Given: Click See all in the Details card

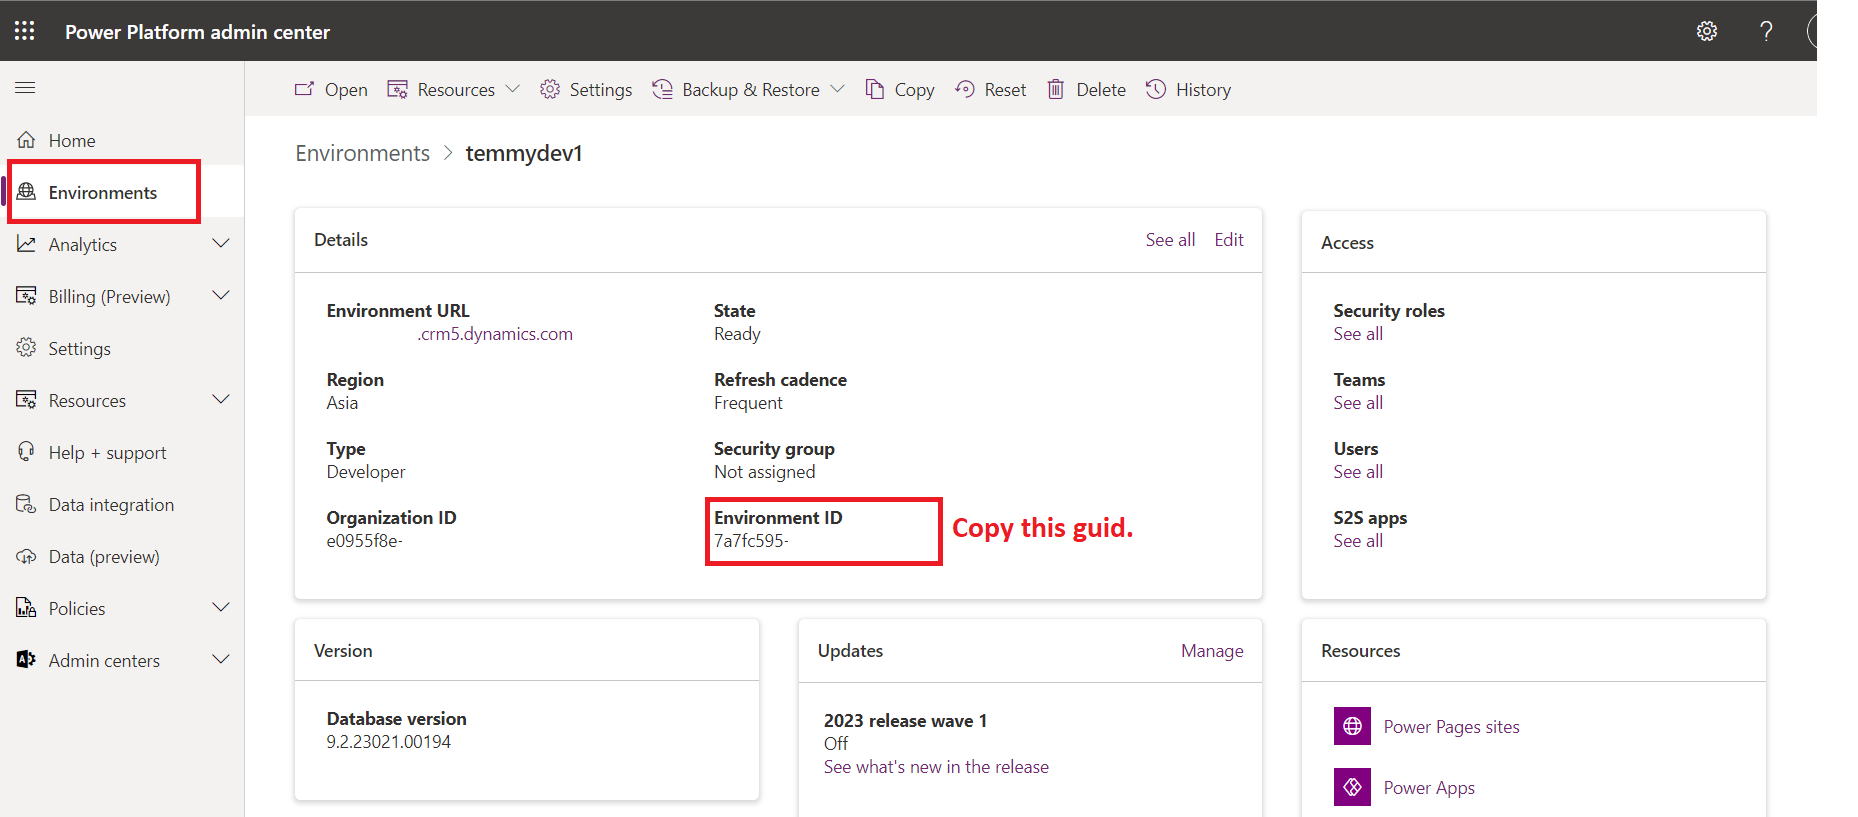Looking at the screenshot, I should (1170, 240).
